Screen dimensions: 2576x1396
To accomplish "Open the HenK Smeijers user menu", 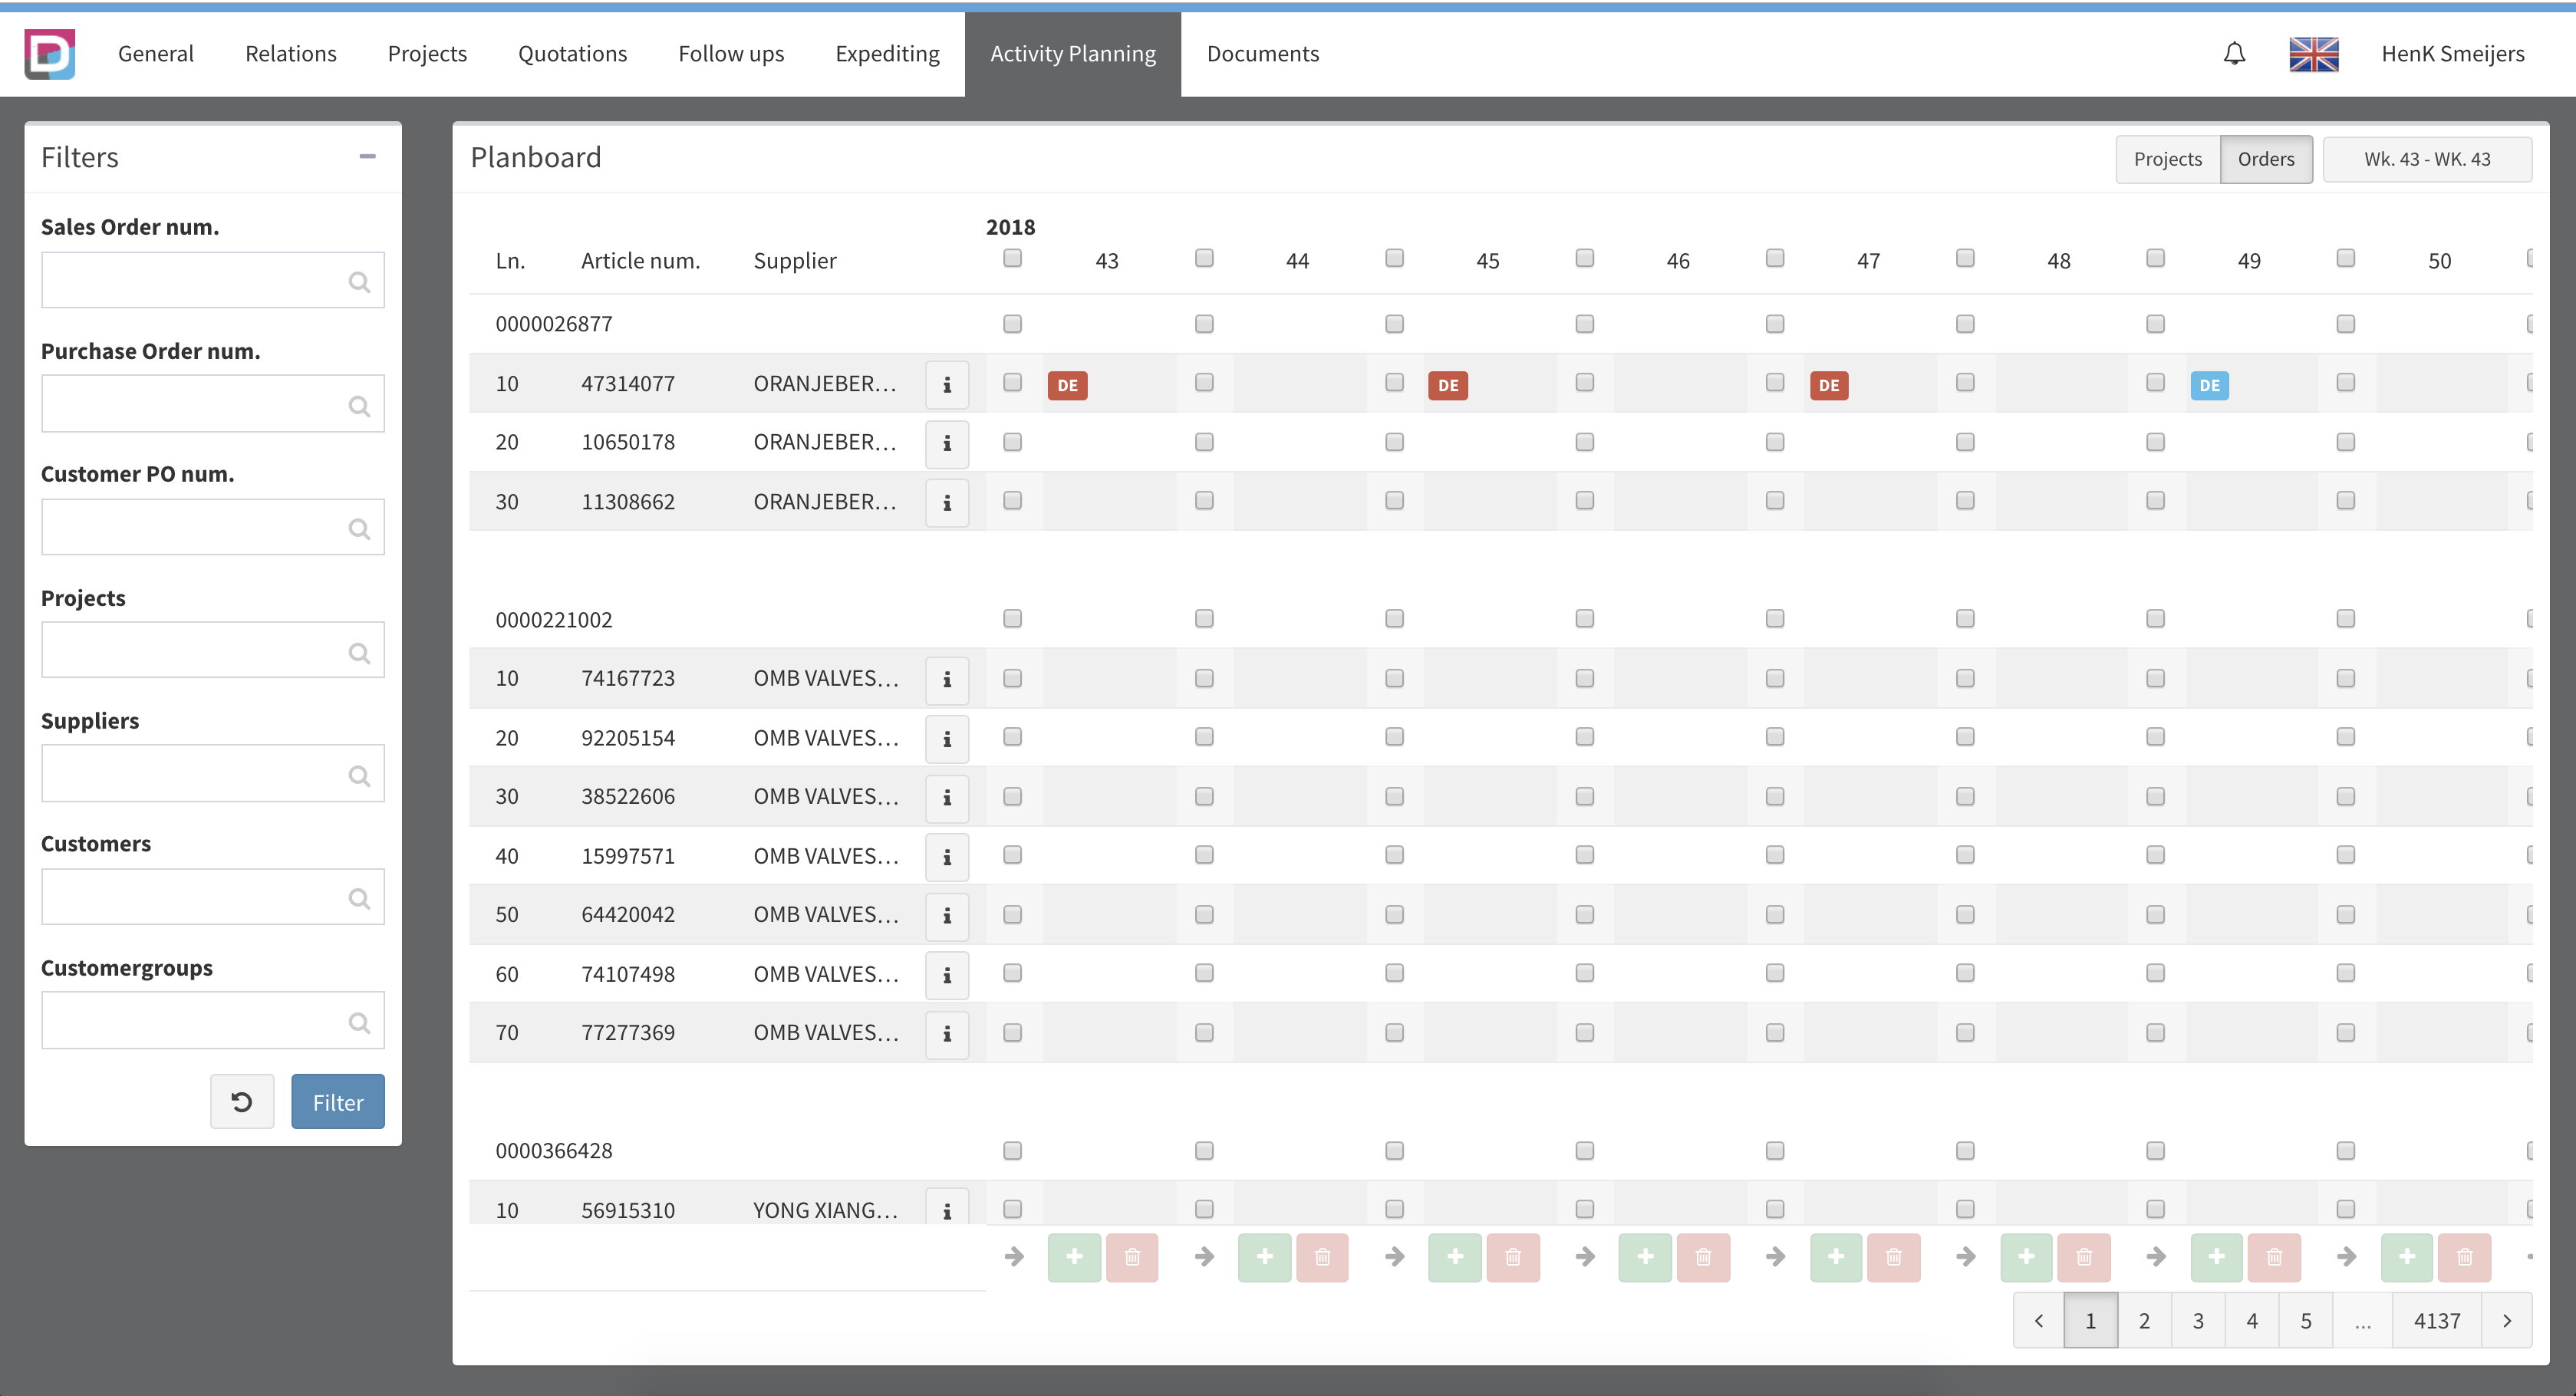I will pyautogui.click(x=2452, y=54).
